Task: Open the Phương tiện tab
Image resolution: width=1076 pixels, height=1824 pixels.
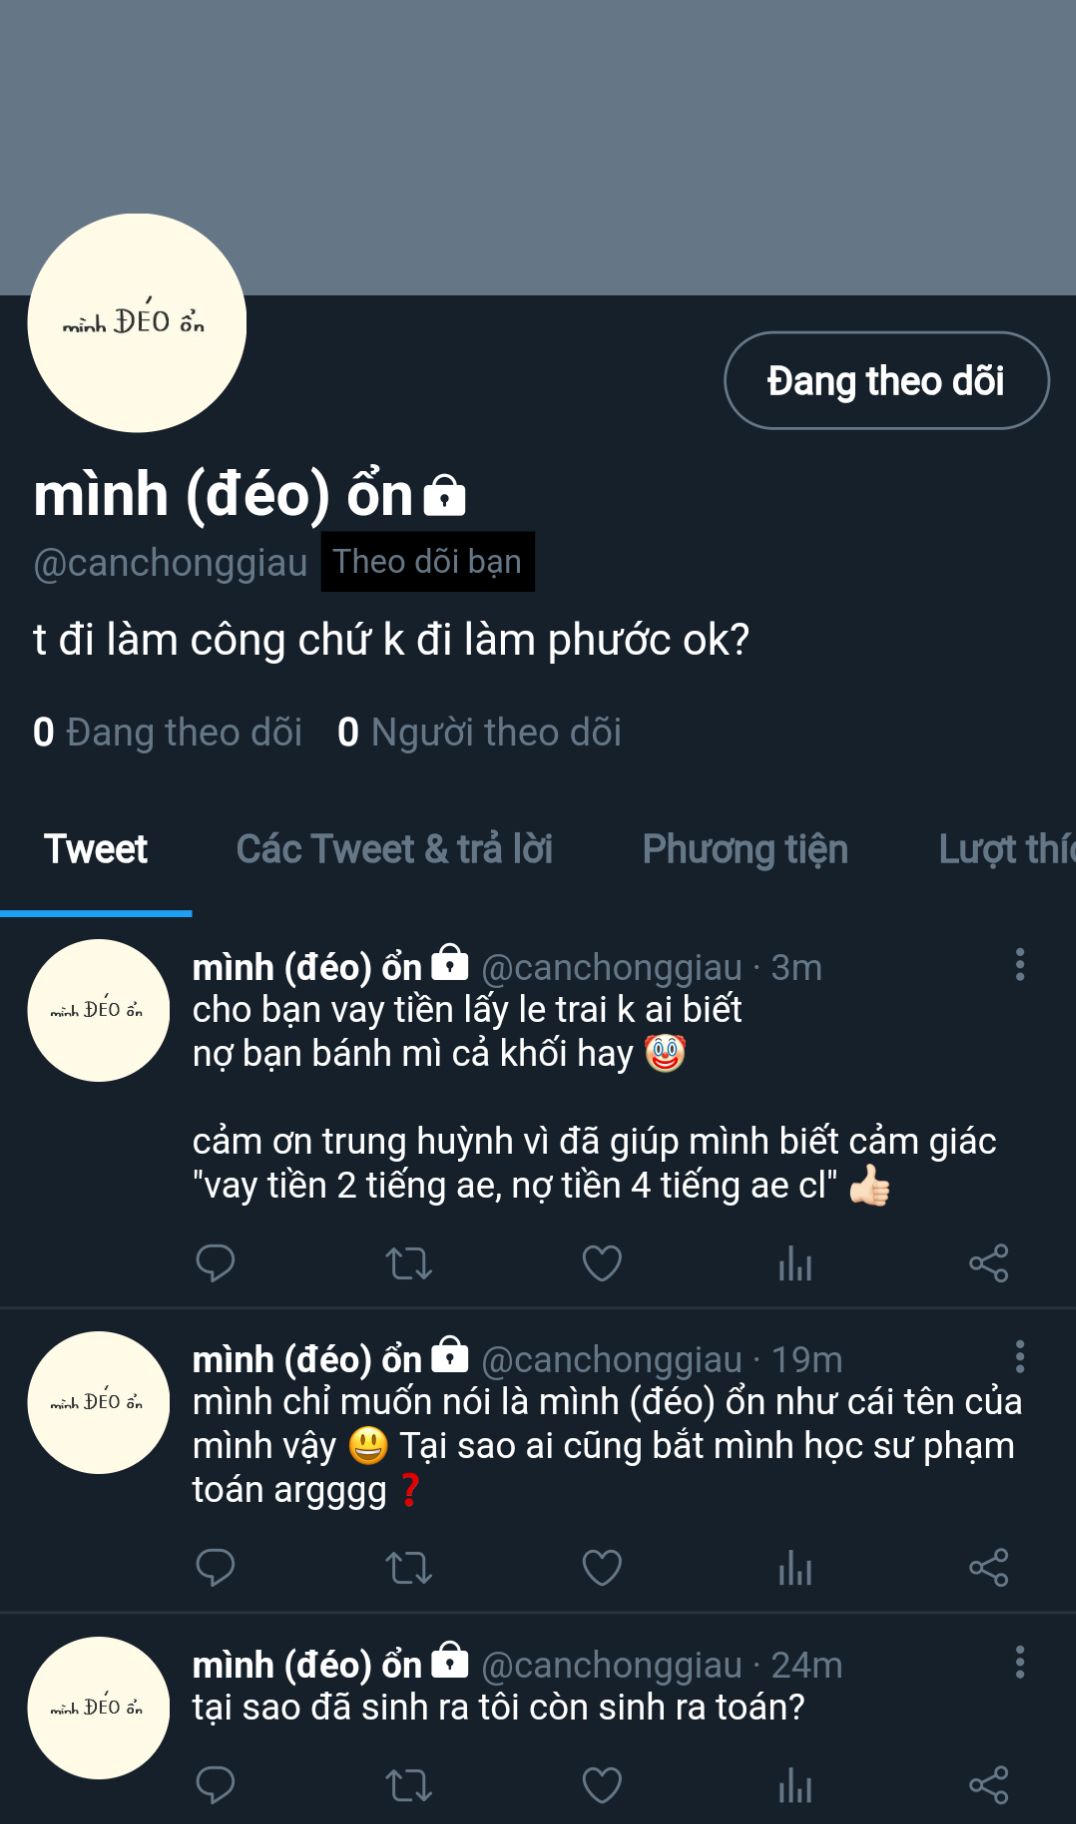Action: [x=745, y=849]
